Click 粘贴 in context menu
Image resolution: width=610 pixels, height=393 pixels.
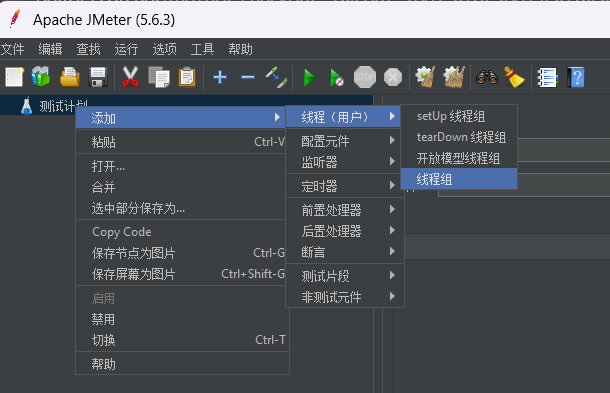[x=181, y=142]
